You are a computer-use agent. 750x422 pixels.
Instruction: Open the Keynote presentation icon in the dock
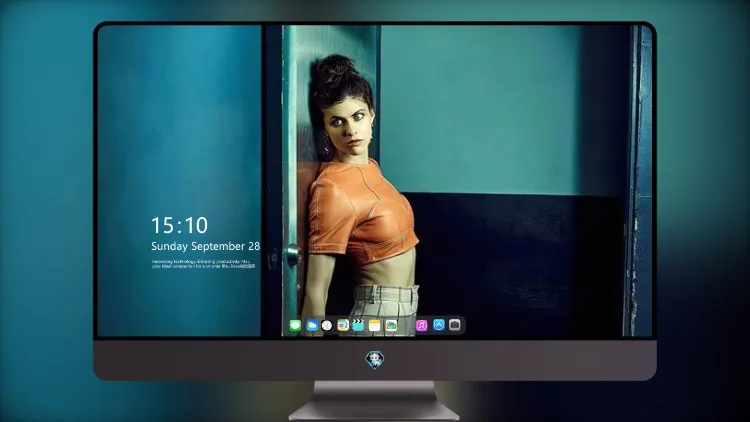[x=343, y=325]
